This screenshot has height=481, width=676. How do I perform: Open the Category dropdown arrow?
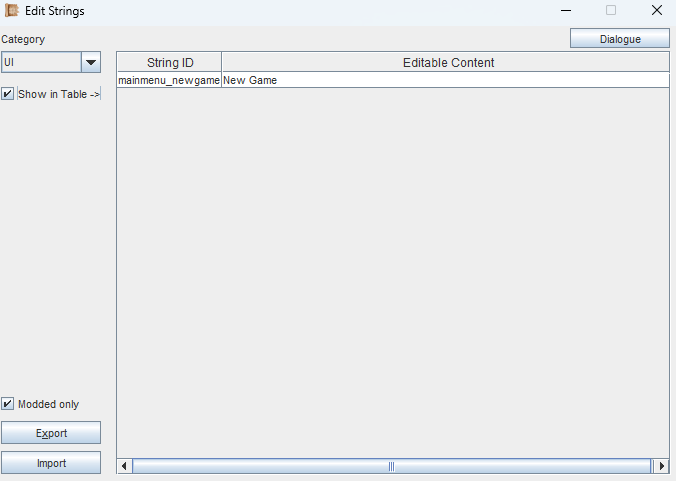coord(90,62)
